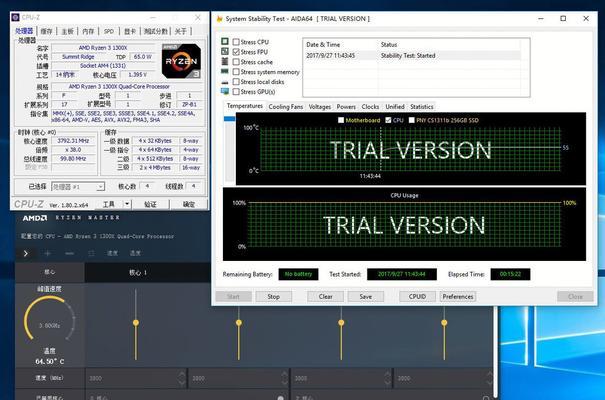The image size is (605, 400).
Task: Click the second core speed slider handle
Action: [239, 322]
